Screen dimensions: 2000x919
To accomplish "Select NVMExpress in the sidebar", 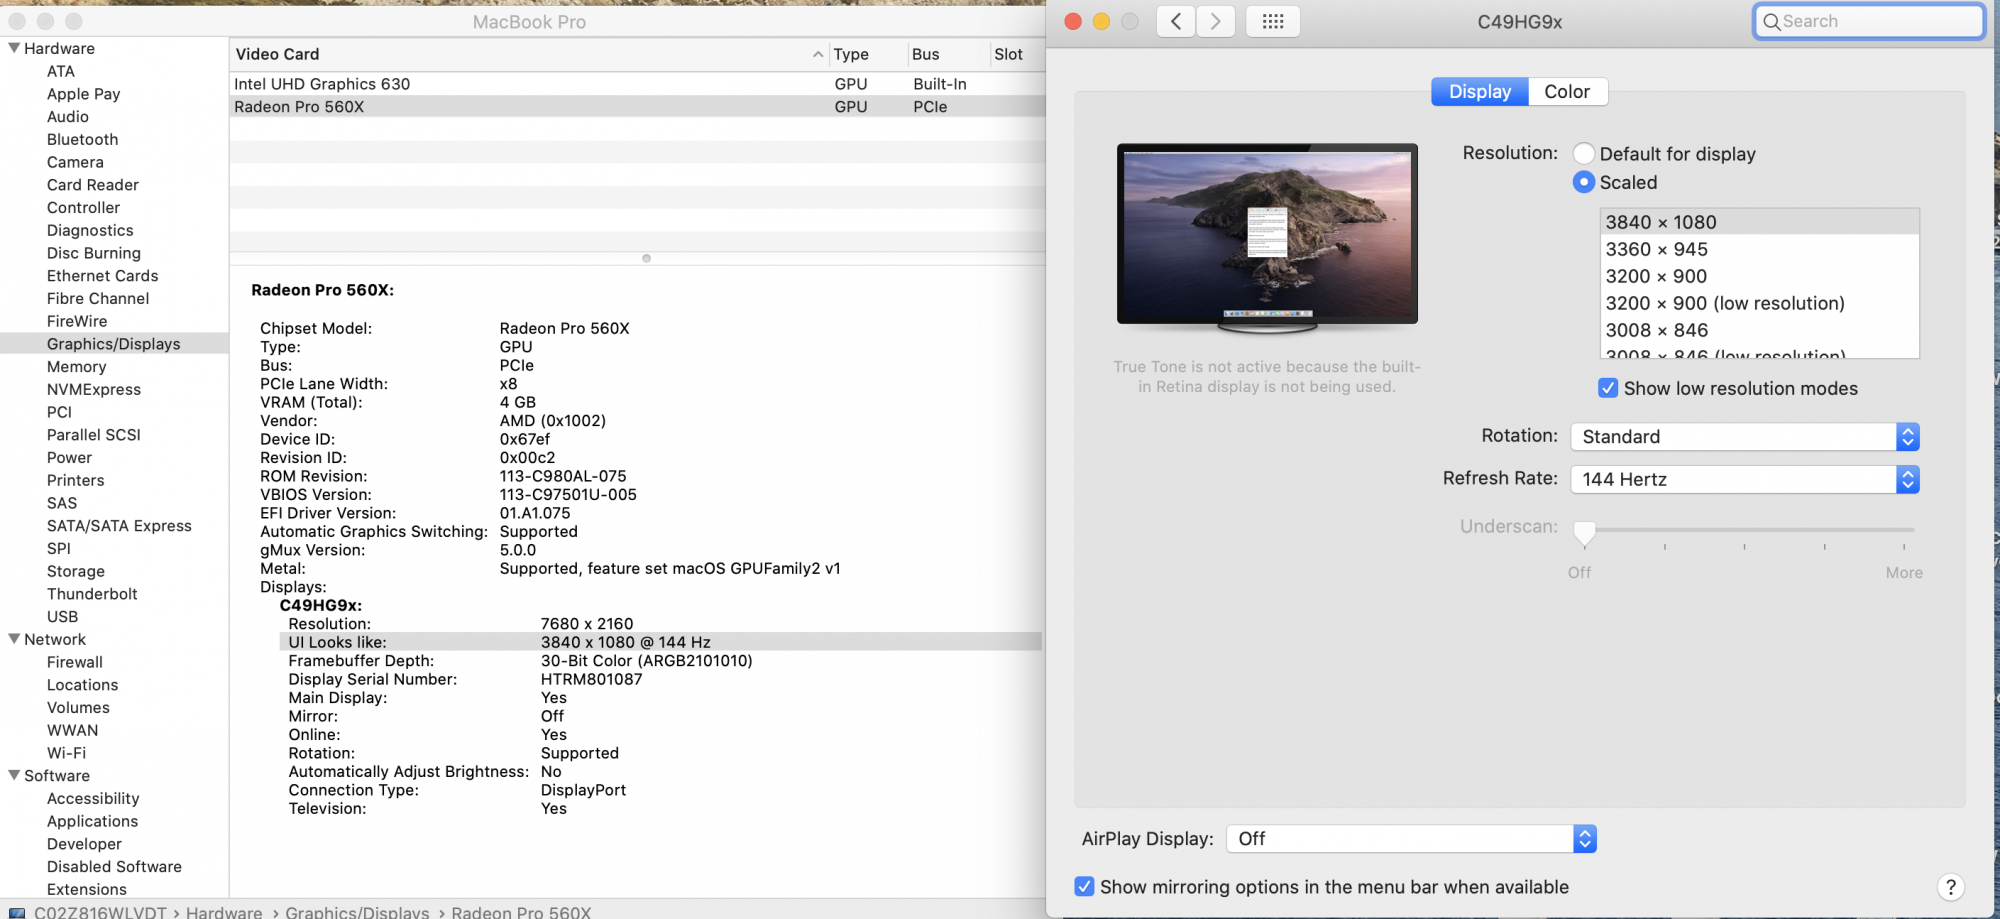I will pos(94,389).
